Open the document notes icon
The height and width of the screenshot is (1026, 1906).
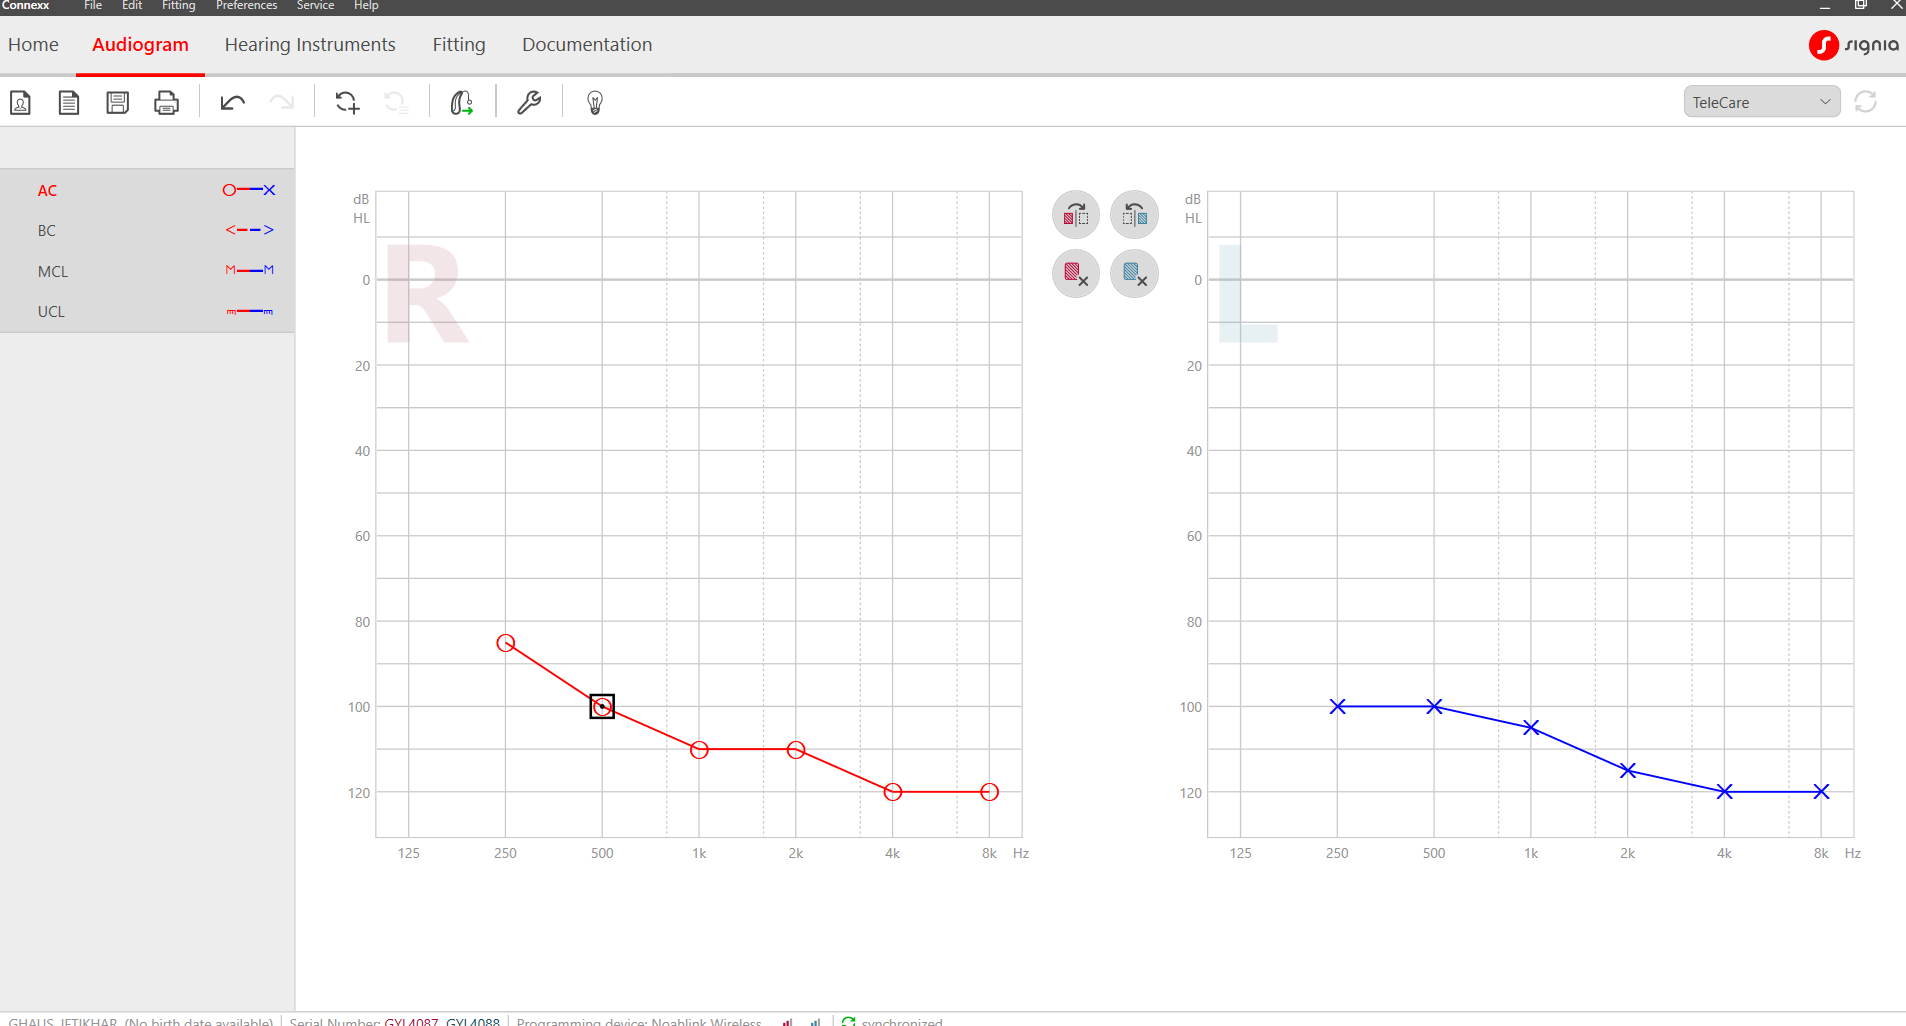pyautogui.click(x=69, y=103)
